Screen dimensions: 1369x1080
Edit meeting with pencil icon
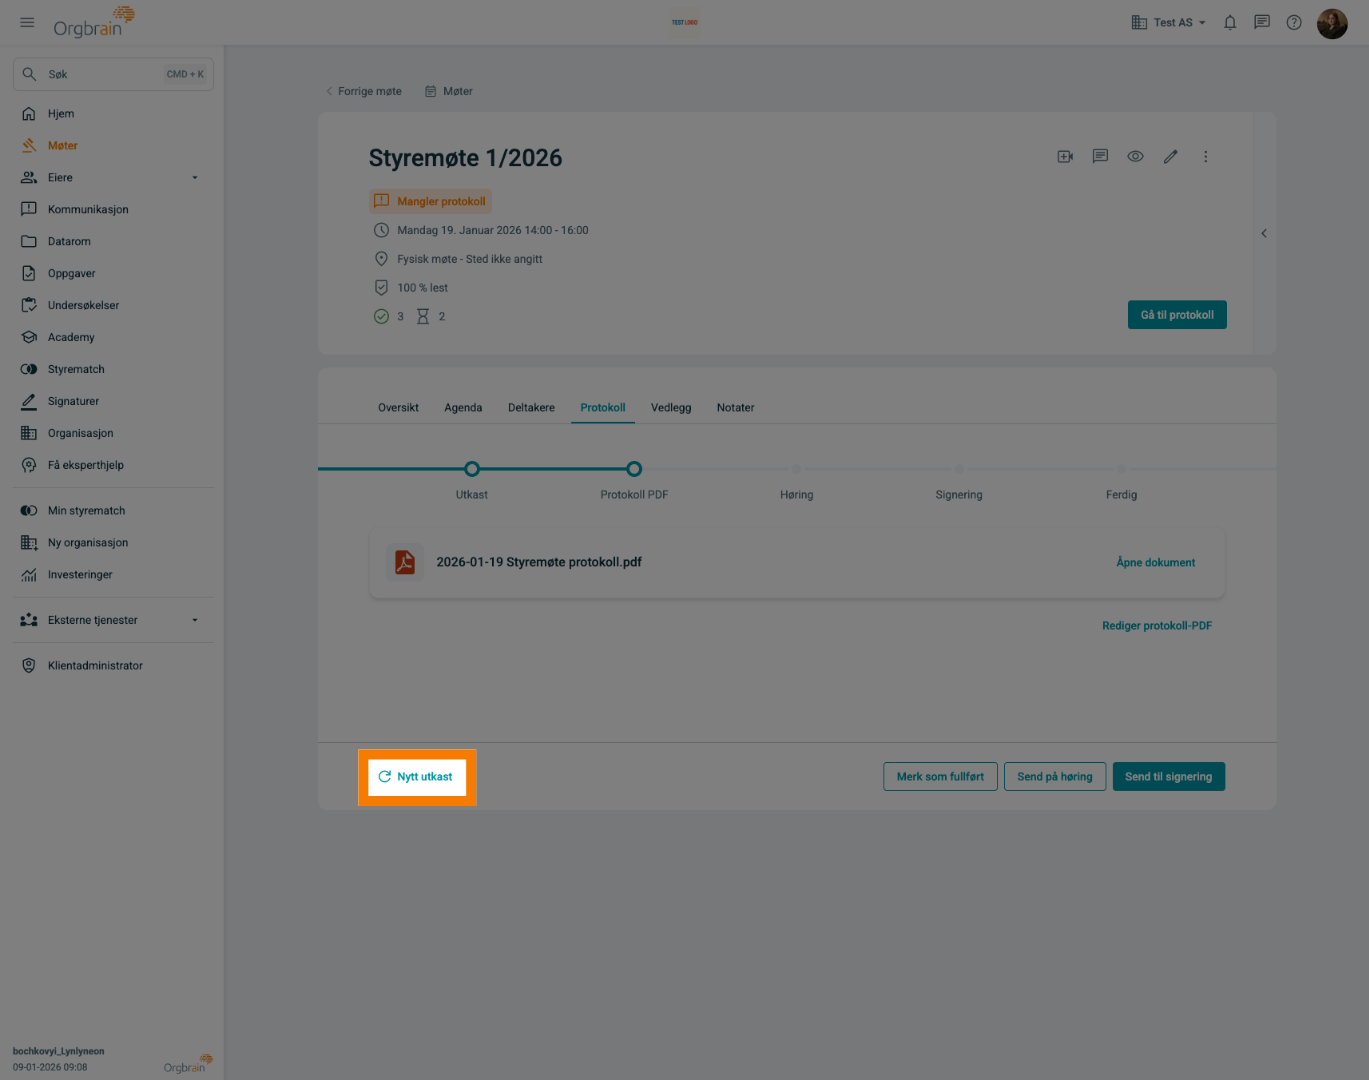pos(1170,157)
